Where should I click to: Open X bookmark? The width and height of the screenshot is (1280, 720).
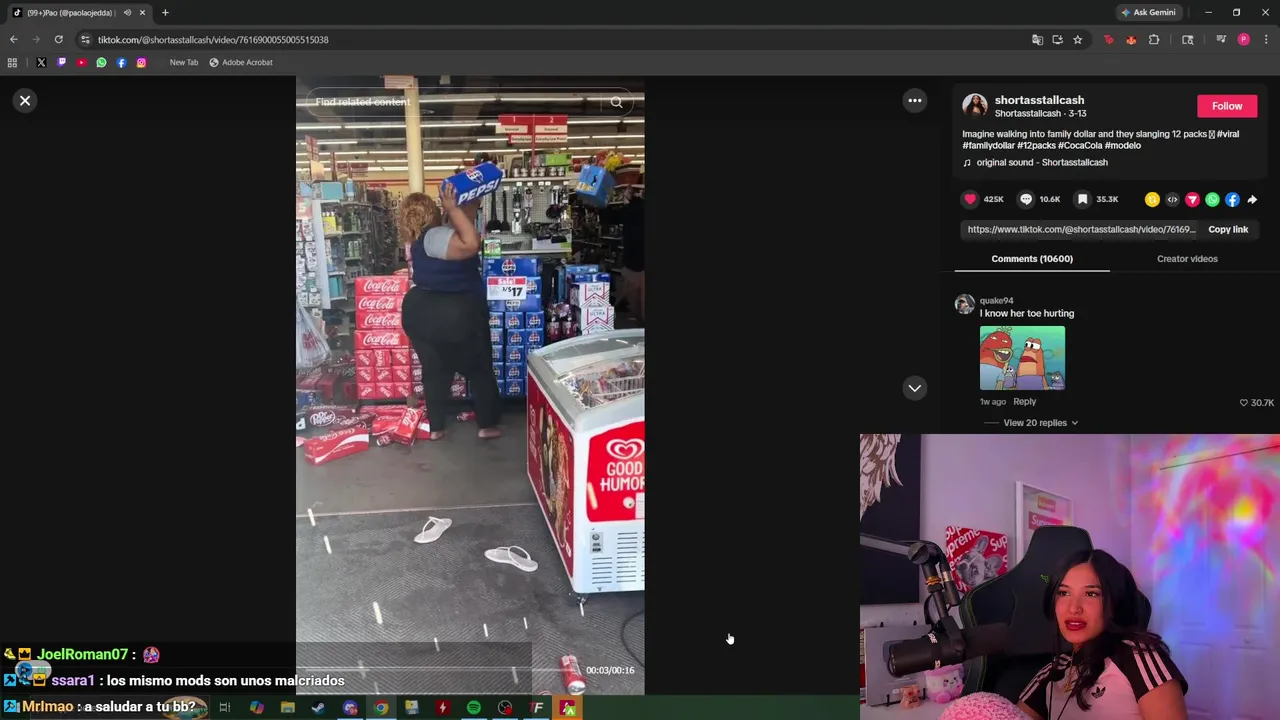pos(41,62)
